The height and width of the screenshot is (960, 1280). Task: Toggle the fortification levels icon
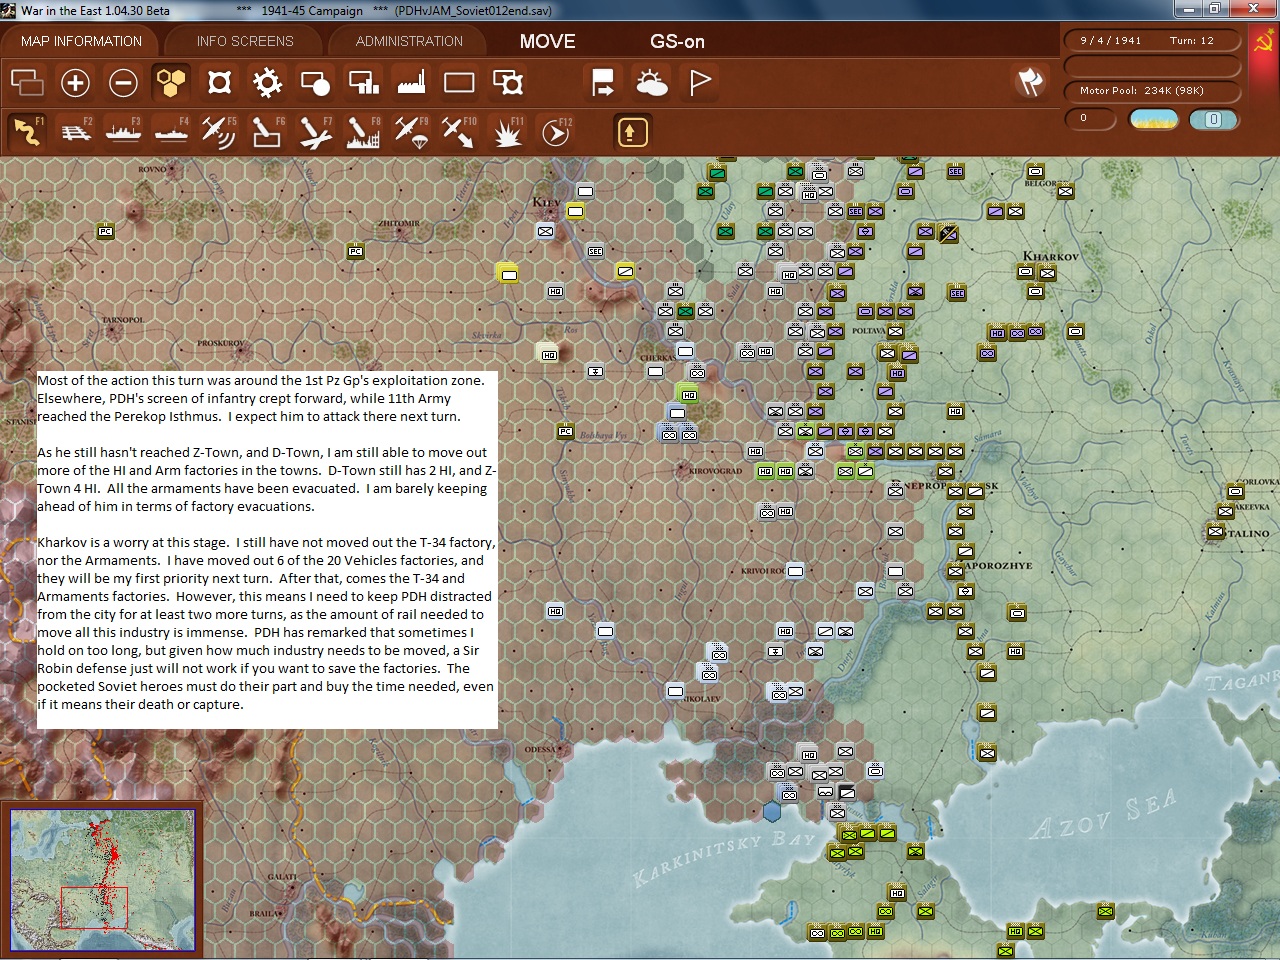point(219,82)
